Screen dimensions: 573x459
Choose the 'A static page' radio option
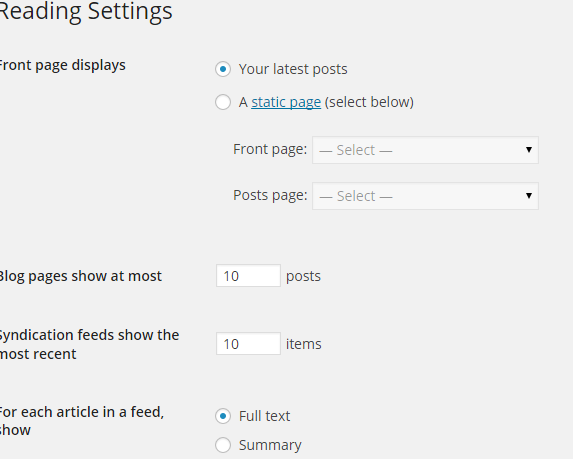(x=223, y=102)
